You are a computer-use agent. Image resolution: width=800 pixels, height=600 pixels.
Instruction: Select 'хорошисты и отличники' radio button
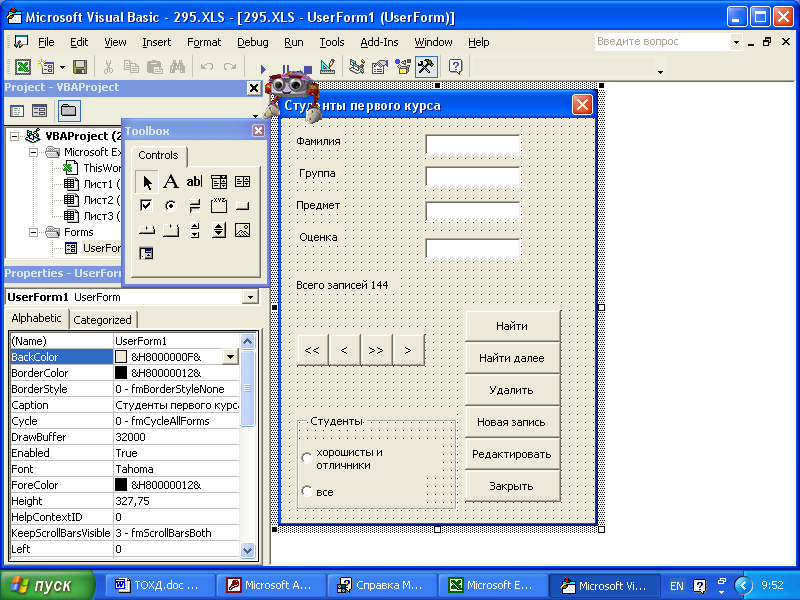(307, 458)
